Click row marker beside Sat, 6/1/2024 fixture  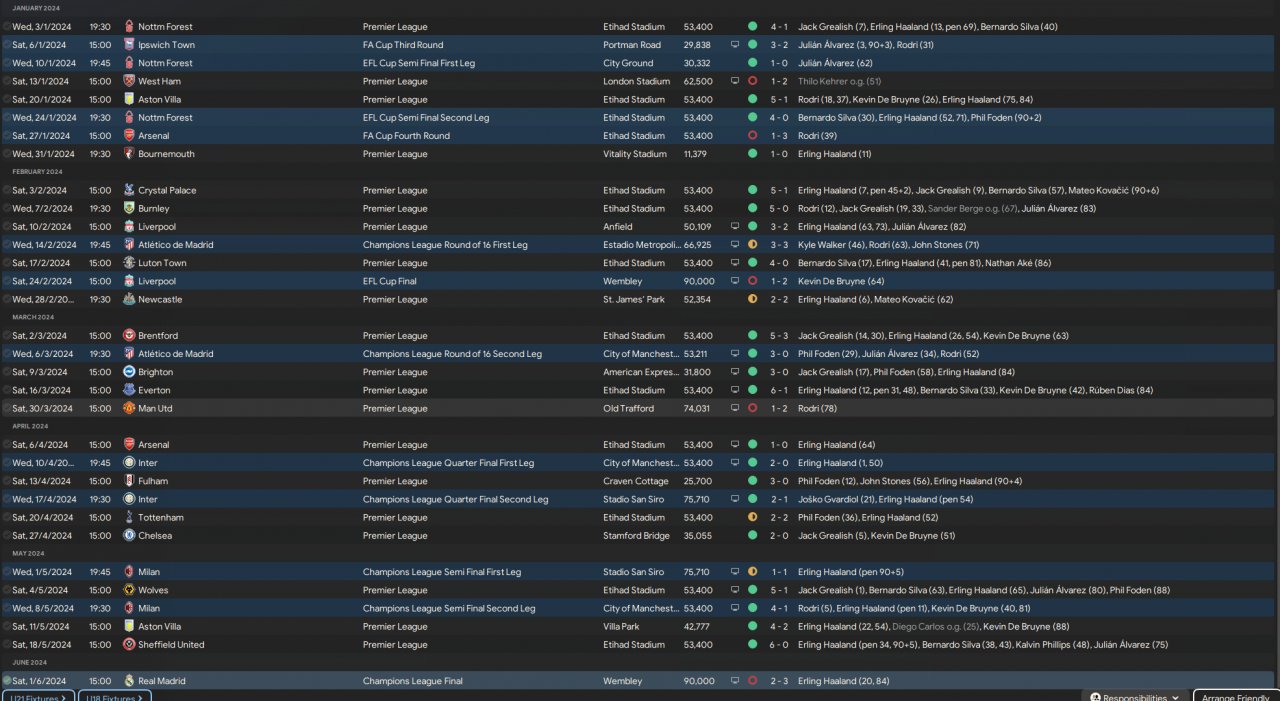click(7, 45)
